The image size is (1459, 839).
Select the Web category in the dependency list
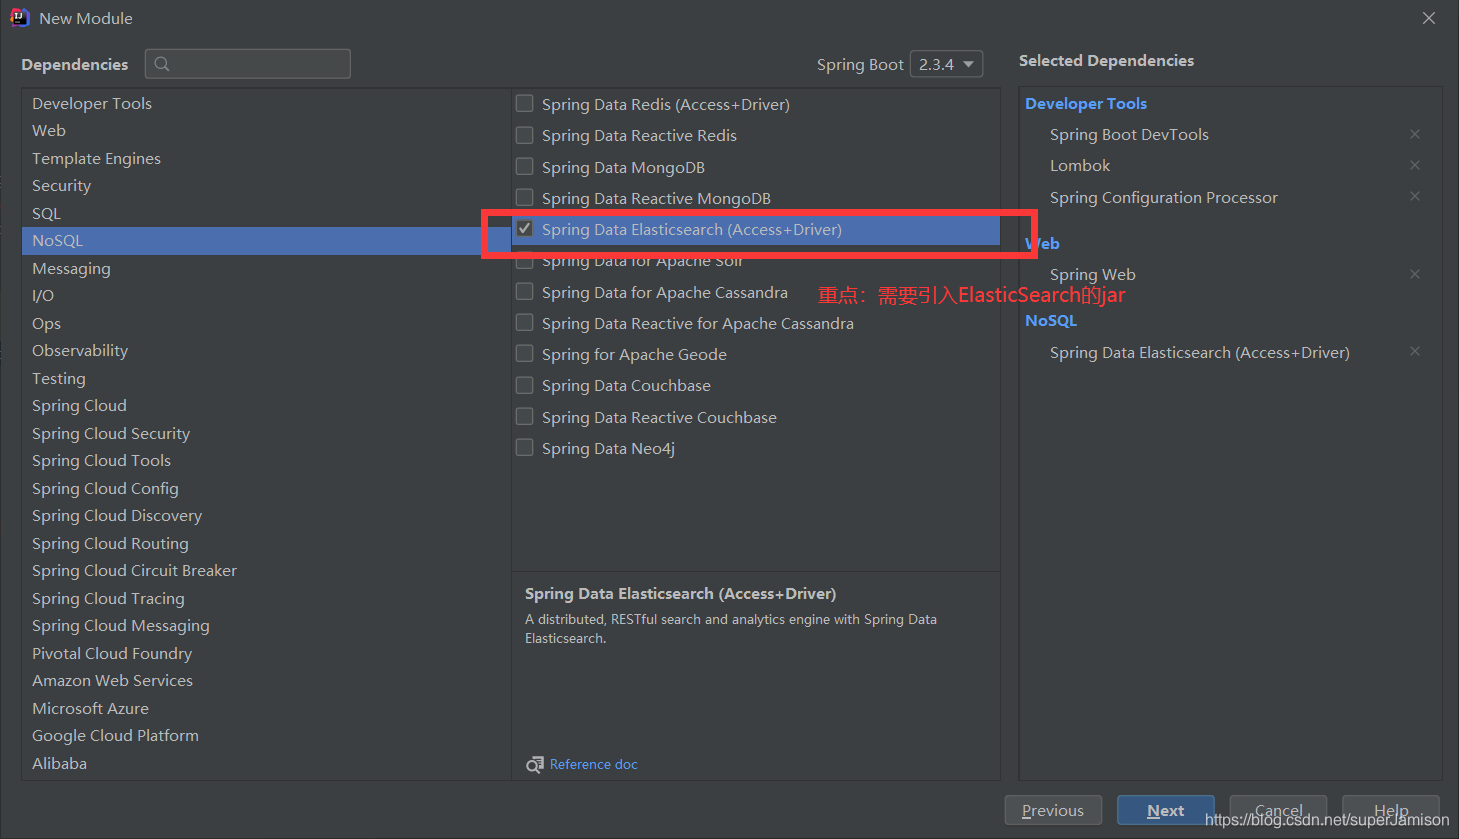coord(266,130)
